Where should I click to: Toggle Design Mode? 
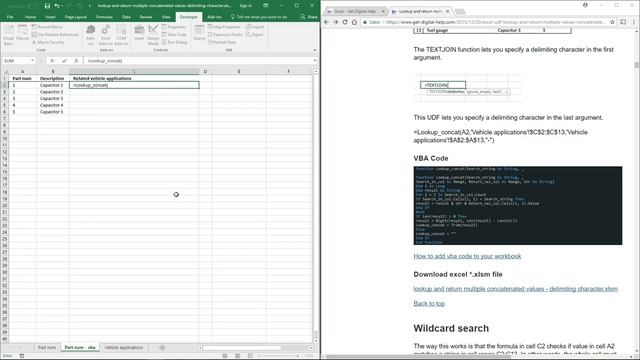point(153,34)
